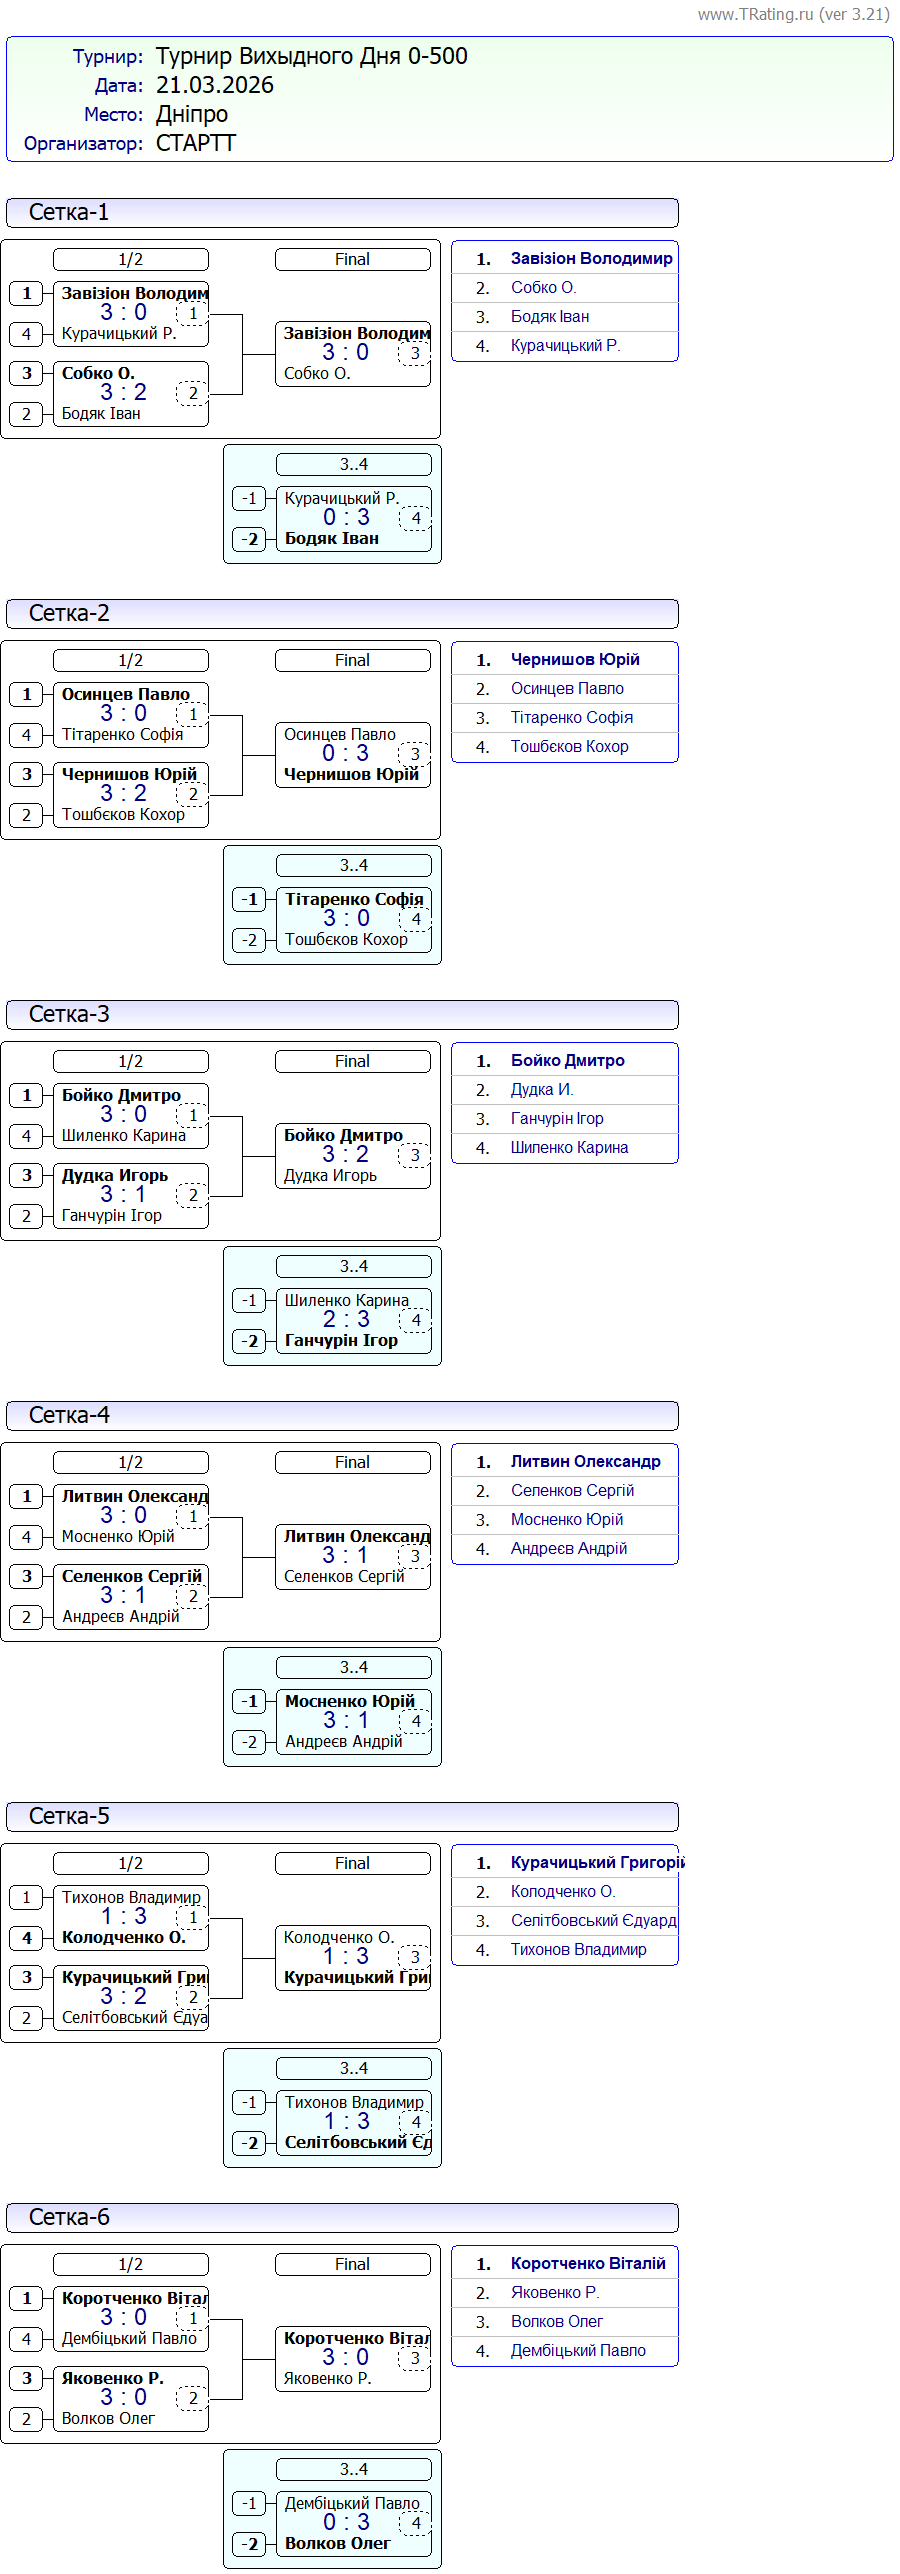900x2574 pixels.
Task: Click the Сетка-4 section header
Action: [342, 1415]
